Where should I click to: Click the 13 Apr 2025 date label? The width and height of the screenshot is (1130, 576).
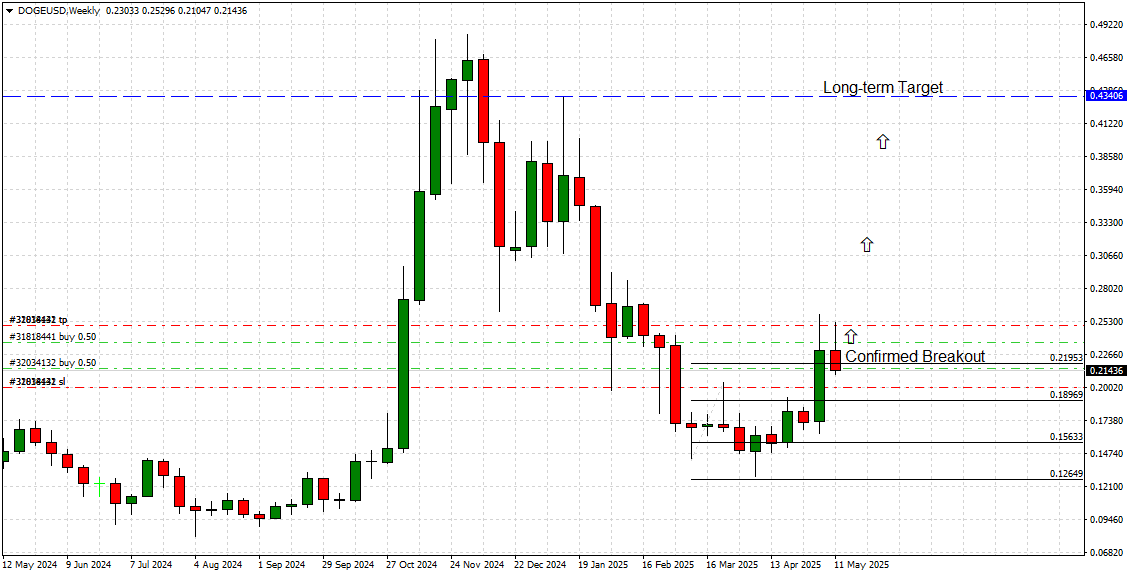coord(796,564)
